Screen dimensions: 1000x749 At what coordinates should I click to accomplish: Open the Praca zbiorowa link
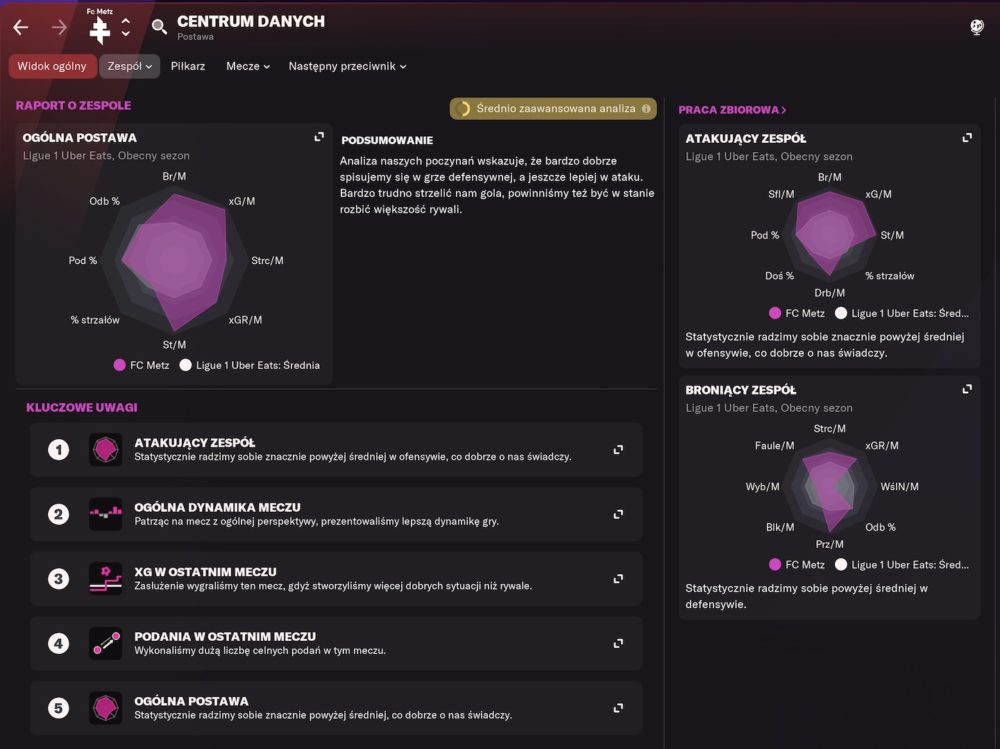[732, 110]
